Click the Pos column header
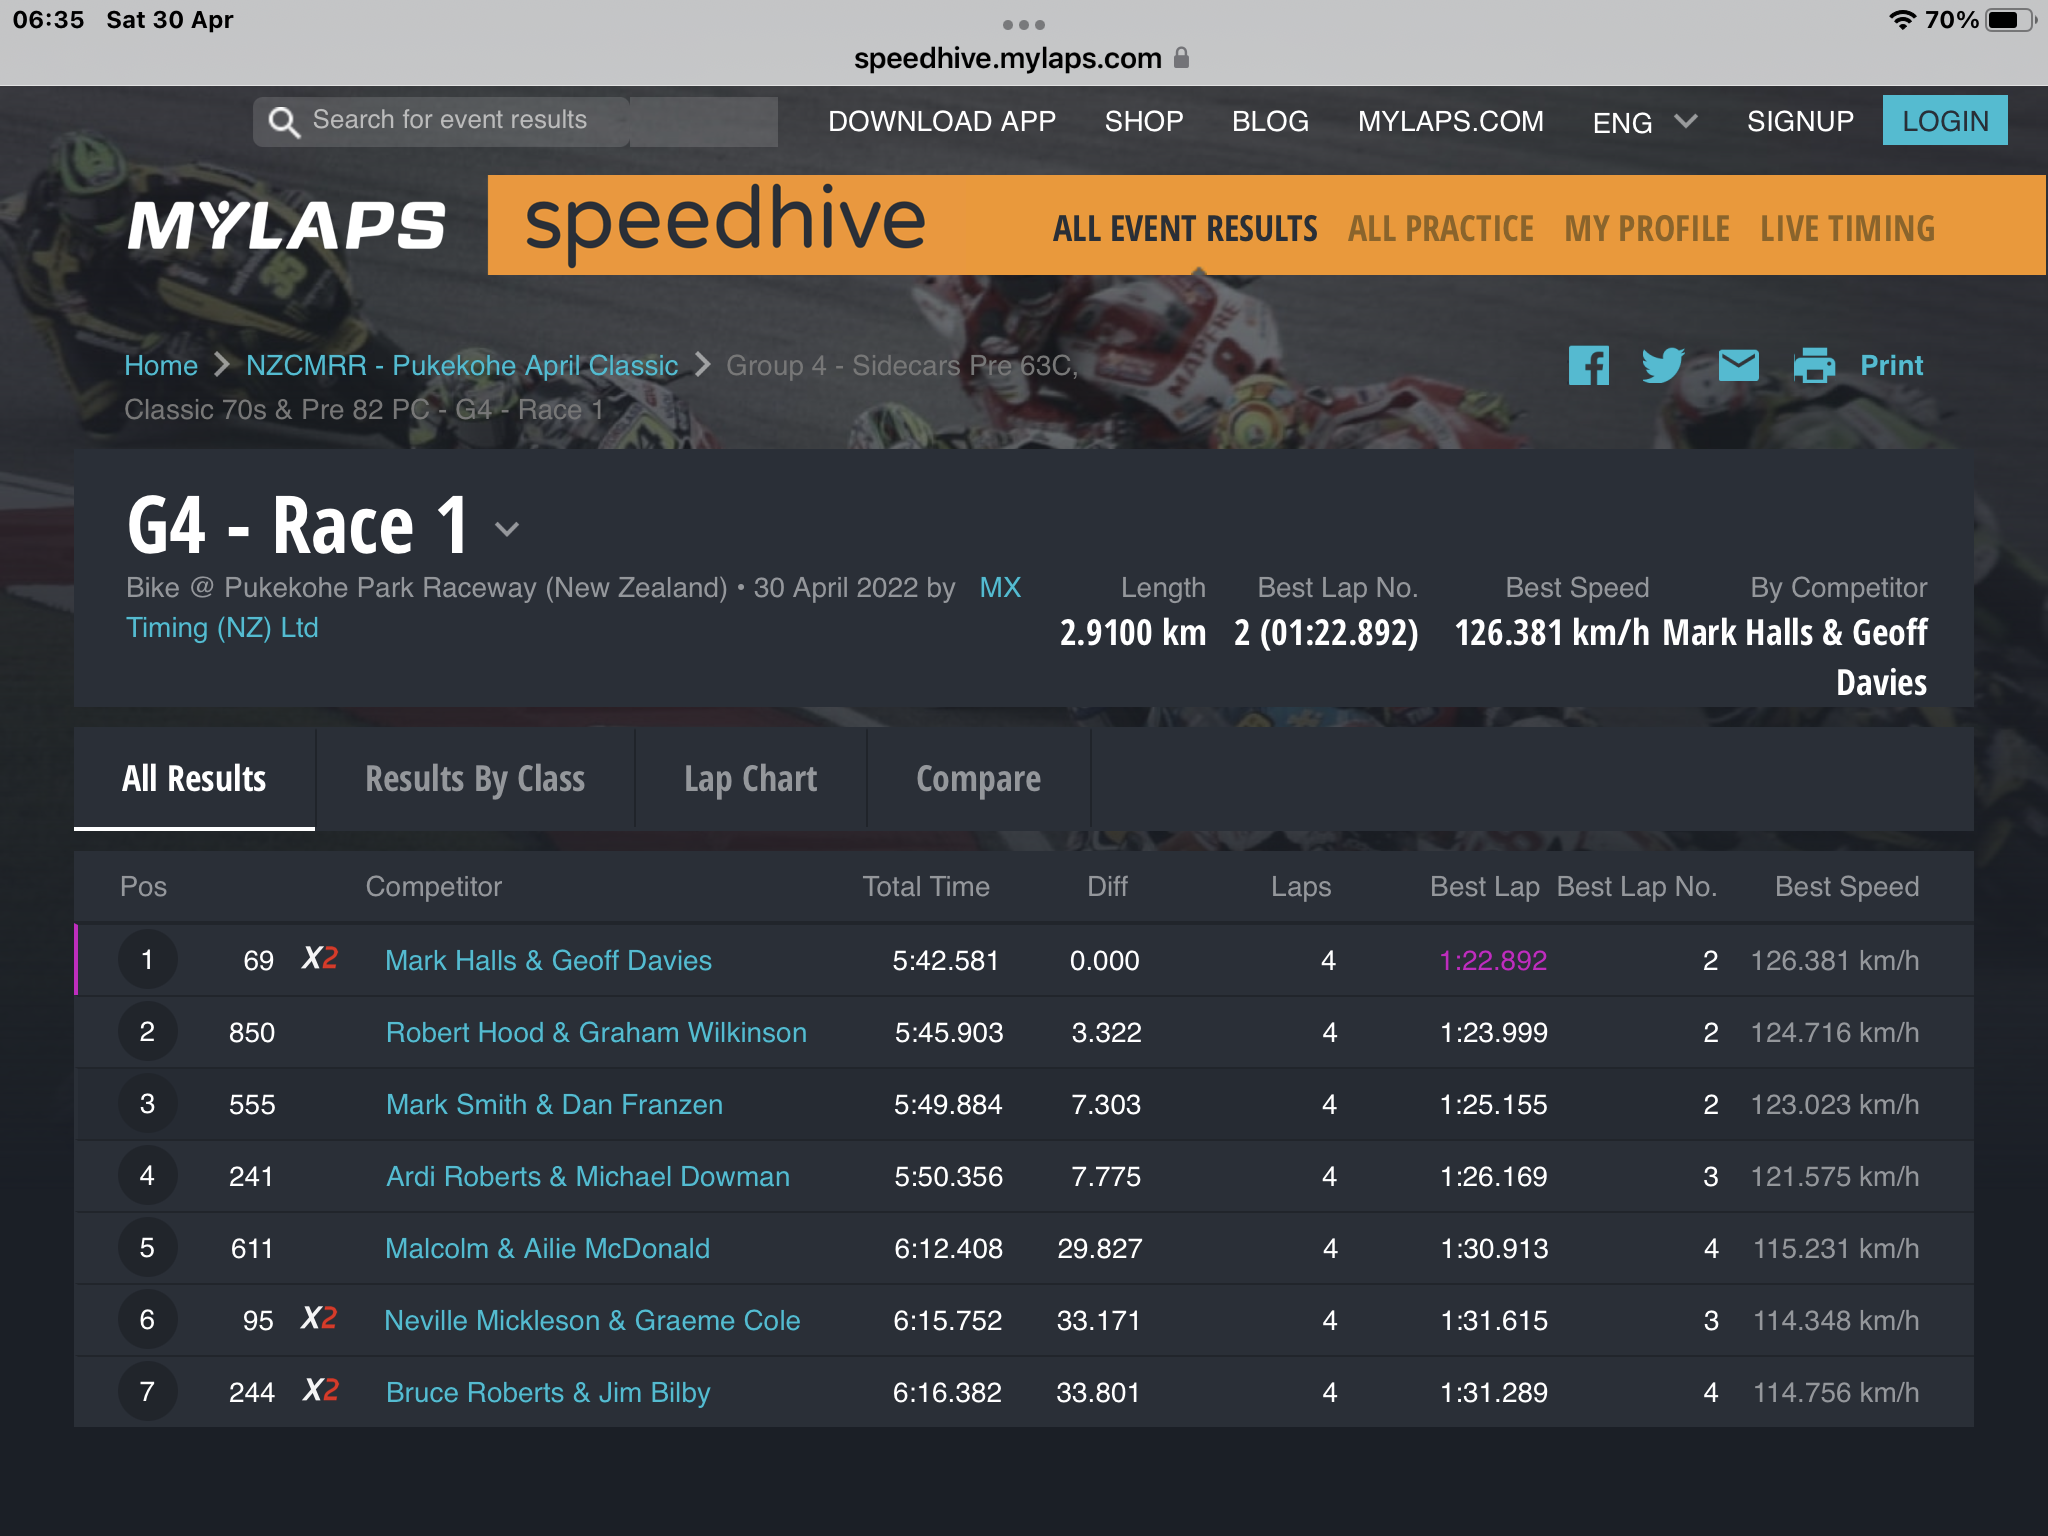The height and width of the screenshot is (1536, 2048). pyautogui.click(x=143, y=886)
